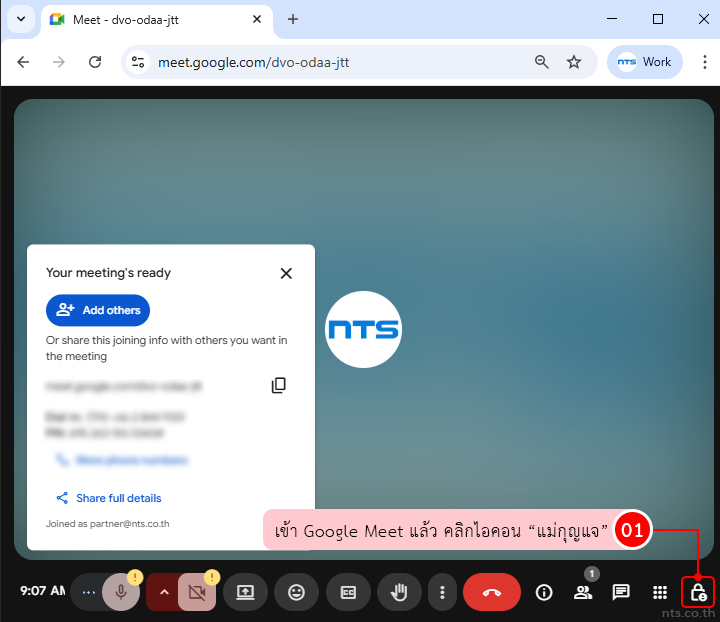Close the Meet browser tab

pyautogui.click(x=257, y=19)
